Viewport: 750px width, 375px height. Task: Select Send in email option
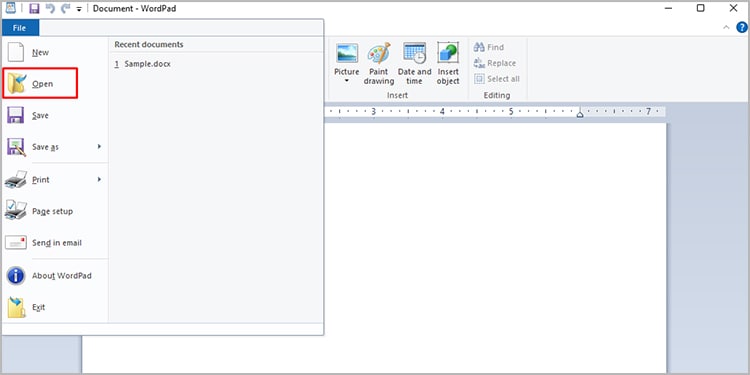(x=55, y=243)
